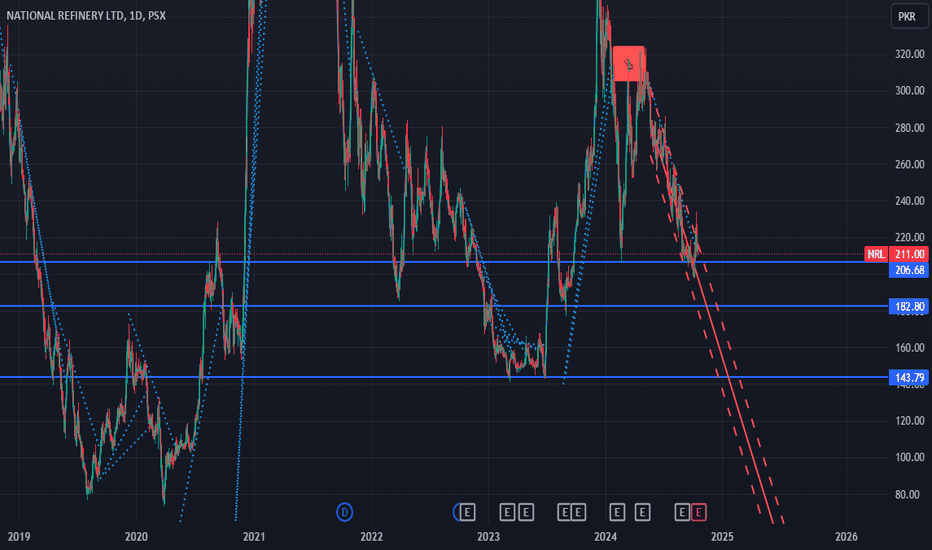The image size is (932, 550).
Task: Open the blue D dividend marker
Action: pos(344,512)
